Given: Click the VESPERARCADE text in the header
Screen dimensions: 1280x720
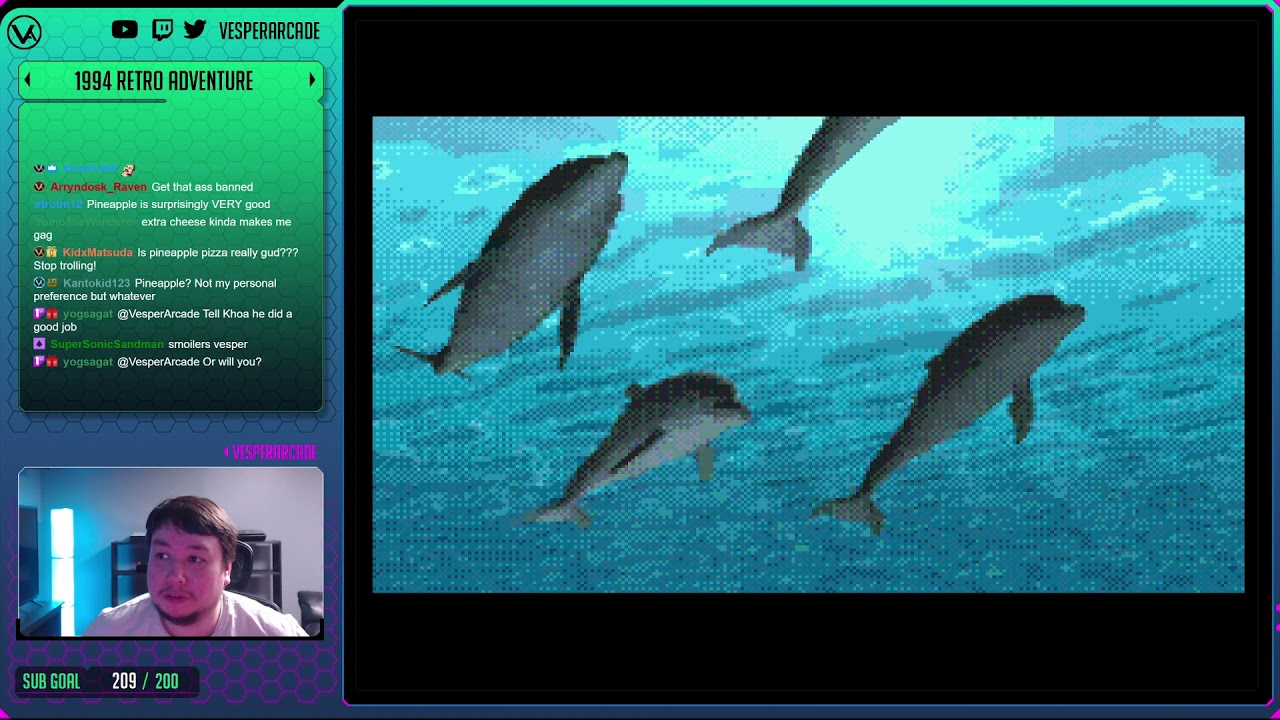Looking at the screenshot, I should pos(269,31).
